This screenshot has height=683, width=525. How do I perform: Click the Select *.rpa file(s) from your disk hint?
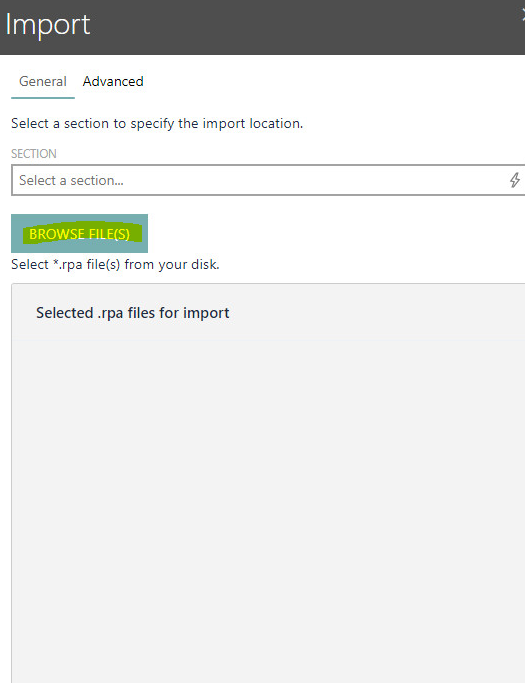point(115,264)
